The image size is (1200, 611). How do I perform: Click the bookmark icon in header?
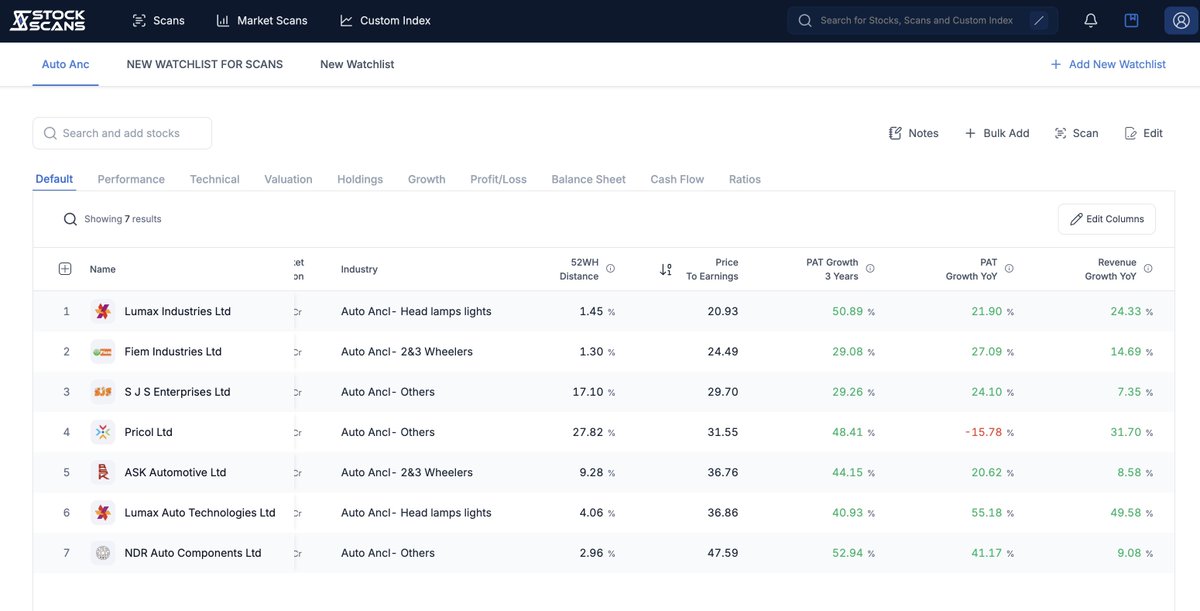[1131, 20]
